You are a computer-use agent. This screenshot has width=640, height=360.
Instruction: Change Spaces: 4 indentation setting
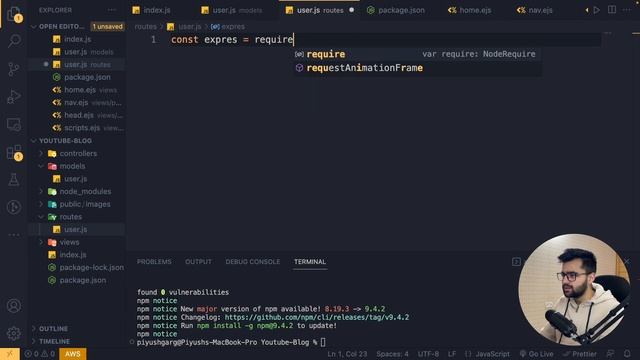tap(392, 354)
